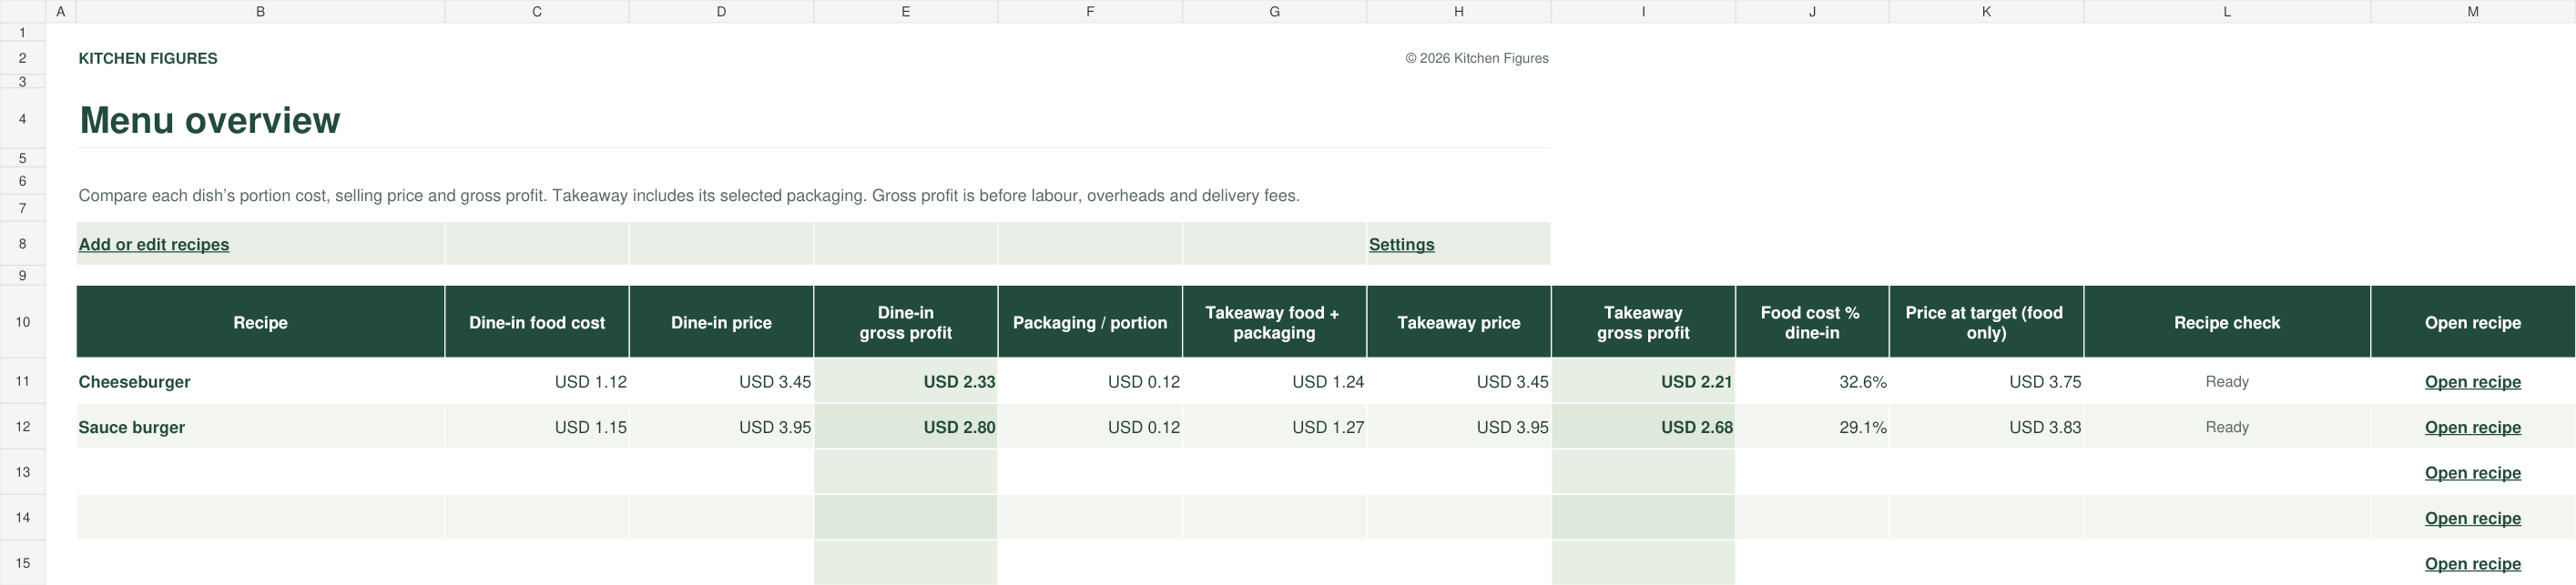2576x585 pixels.
Task: Select Sauce burger food cost 29.1%
Action: pyautogui.click(x=1812, y=427)
